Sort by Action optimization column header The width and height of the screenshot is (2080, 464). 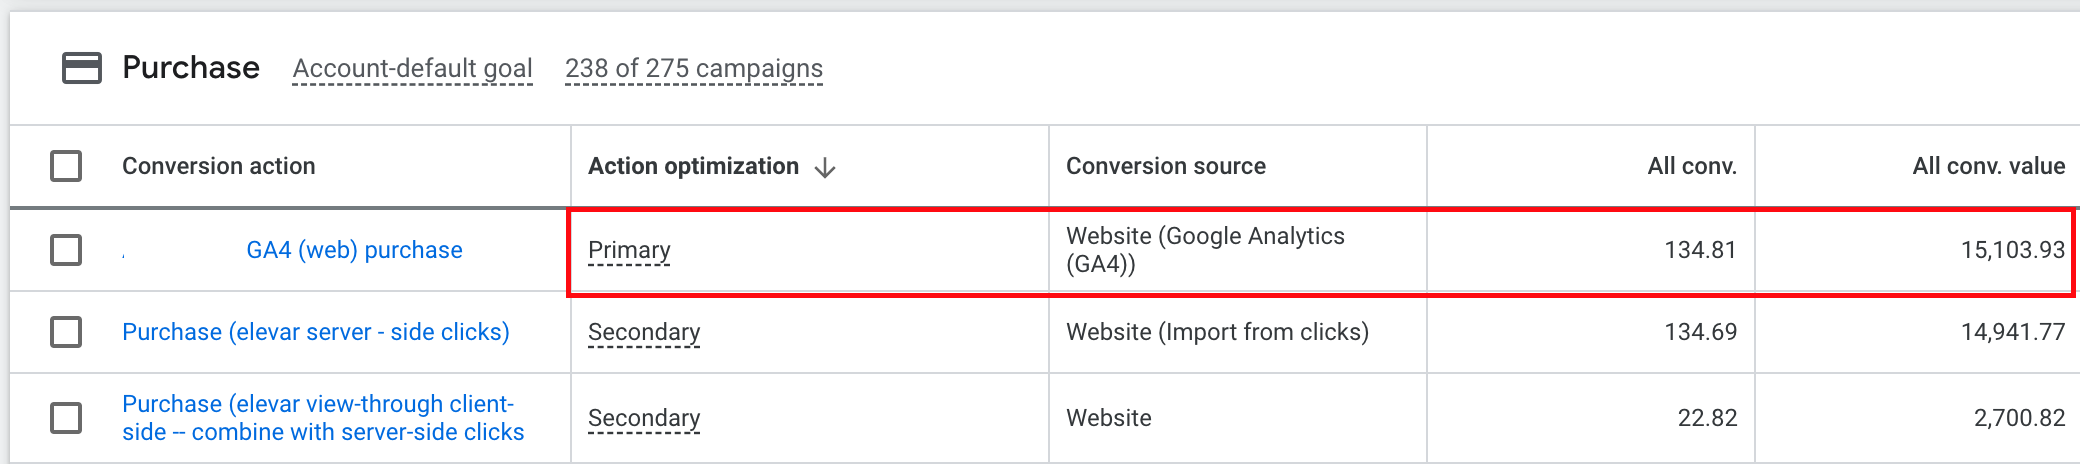click(x=693, y=166)
